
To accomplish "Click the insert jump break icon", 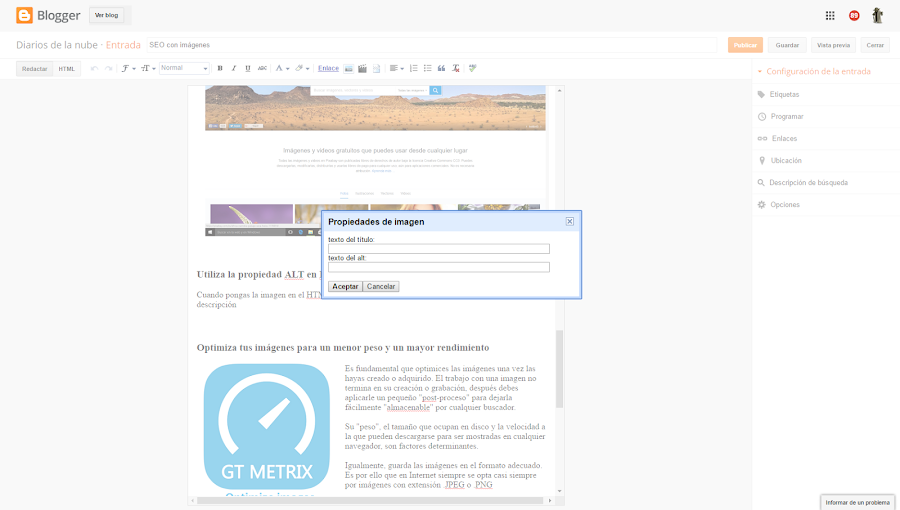I will point(376,68).
